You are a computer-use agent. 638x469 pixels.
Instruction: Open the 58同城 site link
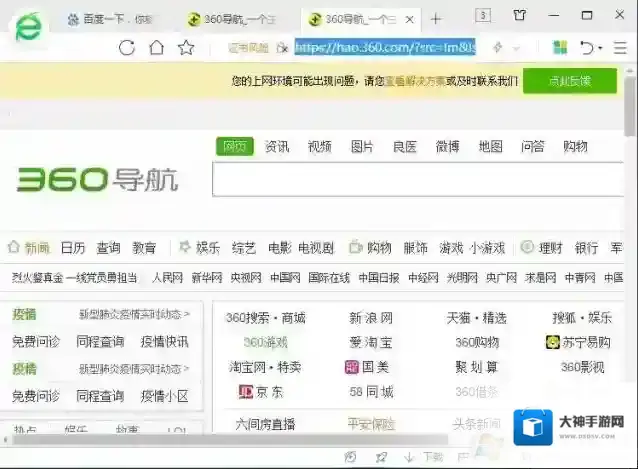point(371,392)
